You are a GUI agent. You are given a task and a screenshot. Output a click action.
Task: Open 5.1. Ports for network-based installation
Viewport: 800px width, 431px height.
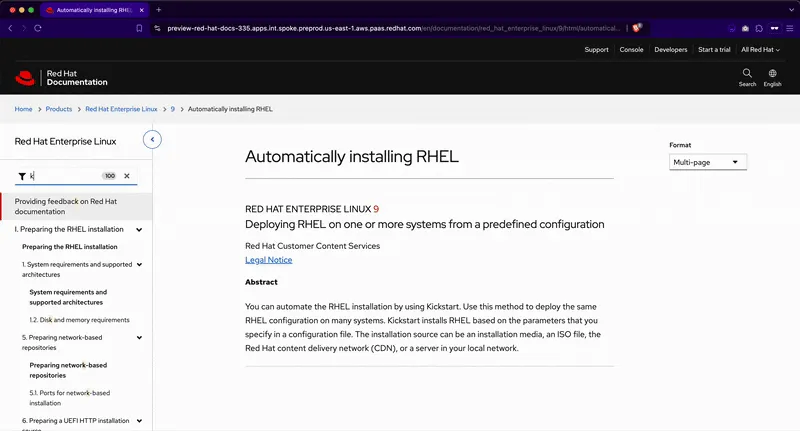click(x=69, y=398)
